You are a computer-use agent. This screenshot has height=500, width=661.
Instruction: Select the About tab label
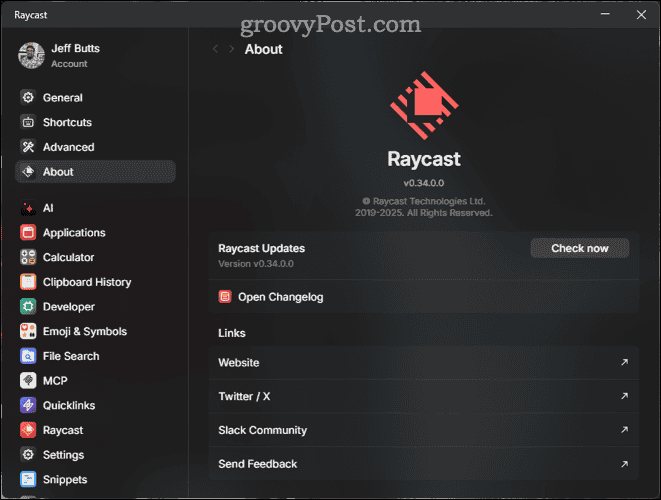click(58, 172)
